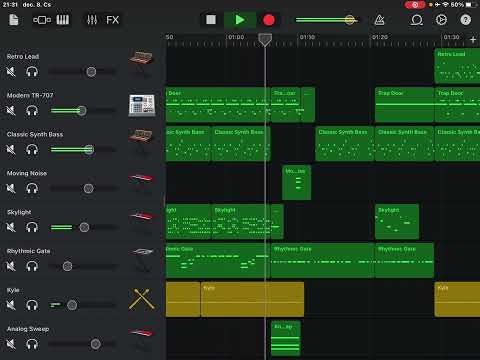Open the My Songs document browser
This screenshot has width=480, height=360.
[14, 20]
